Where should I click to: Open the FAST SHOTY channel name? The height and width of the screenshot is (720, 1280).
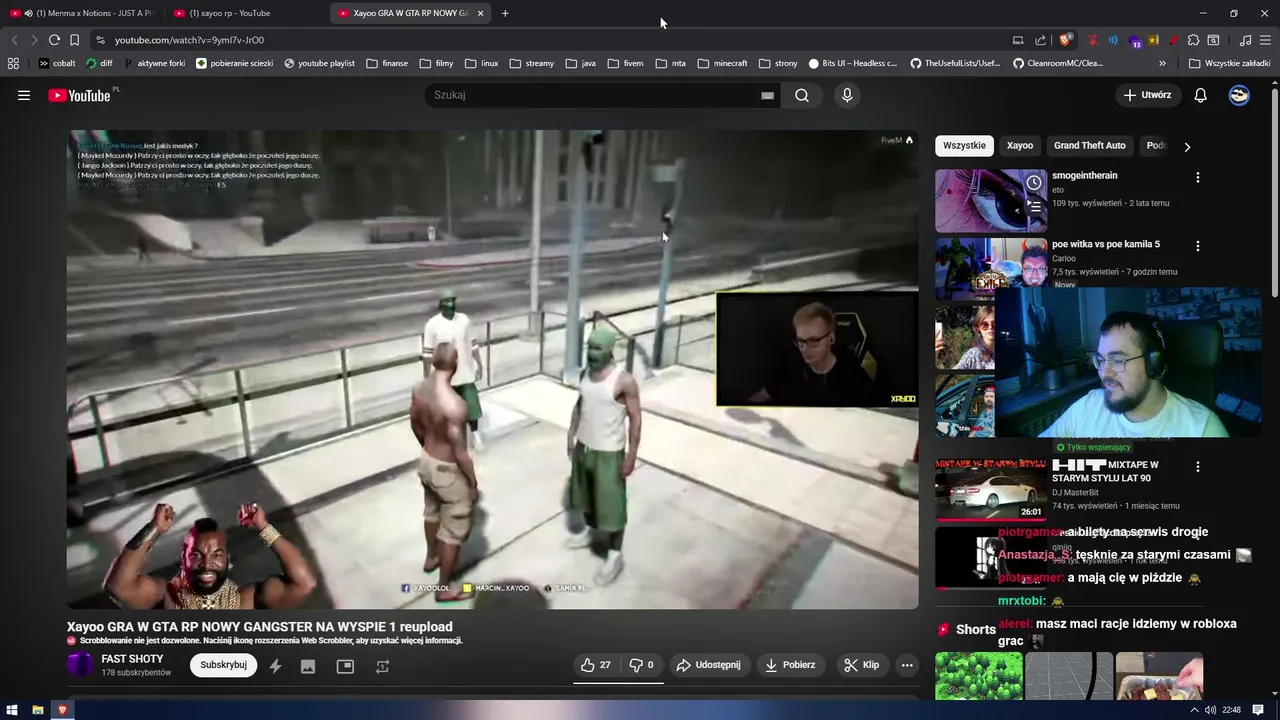point(132,659)
